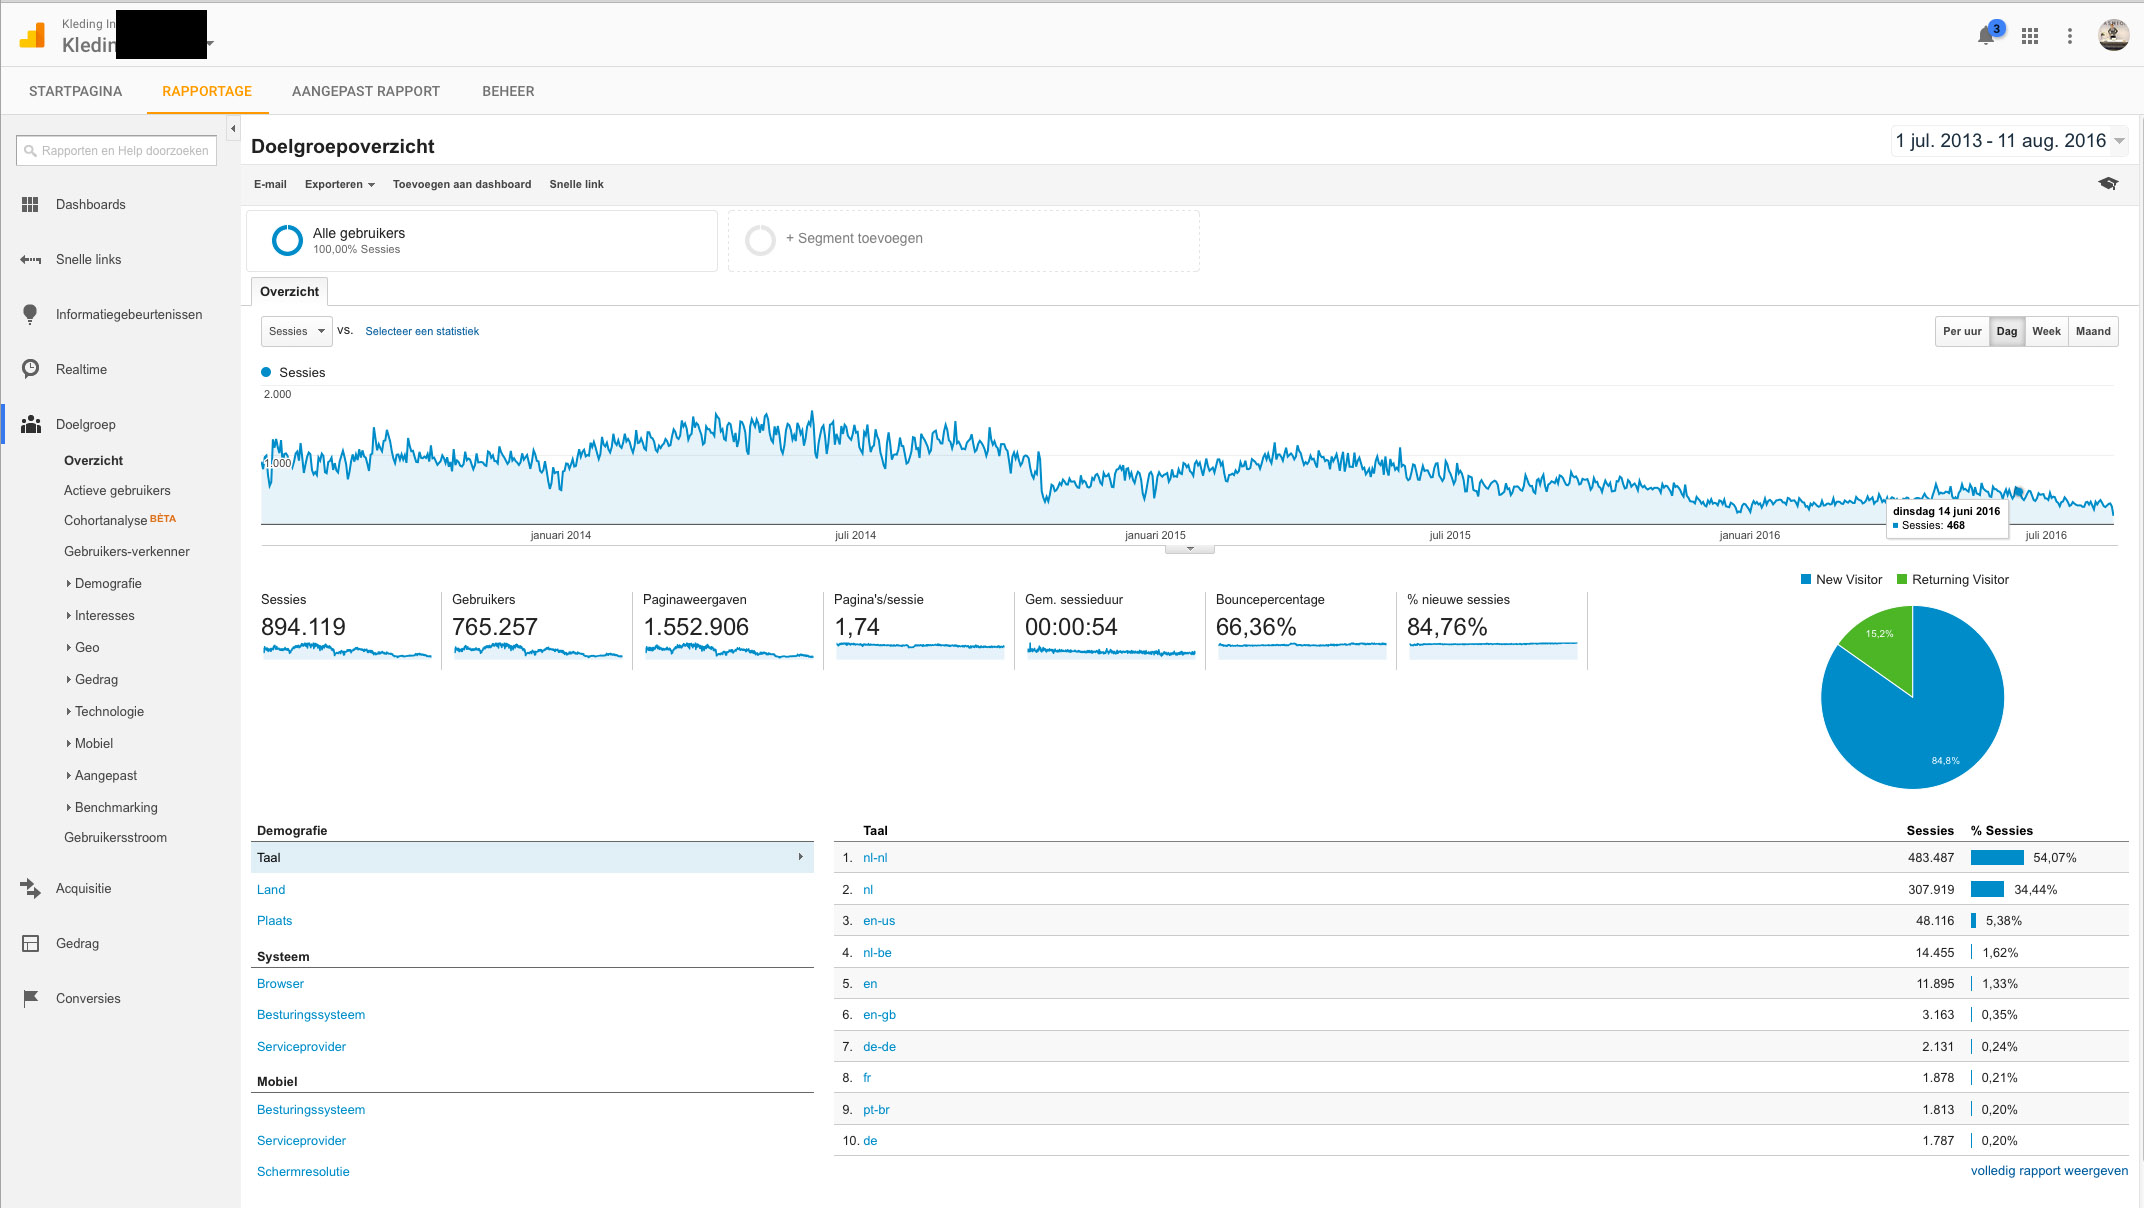Switch to the RAPPORTAGE tab
The width and height of the screenshot is (2144, 1208).
coord(207,91)
